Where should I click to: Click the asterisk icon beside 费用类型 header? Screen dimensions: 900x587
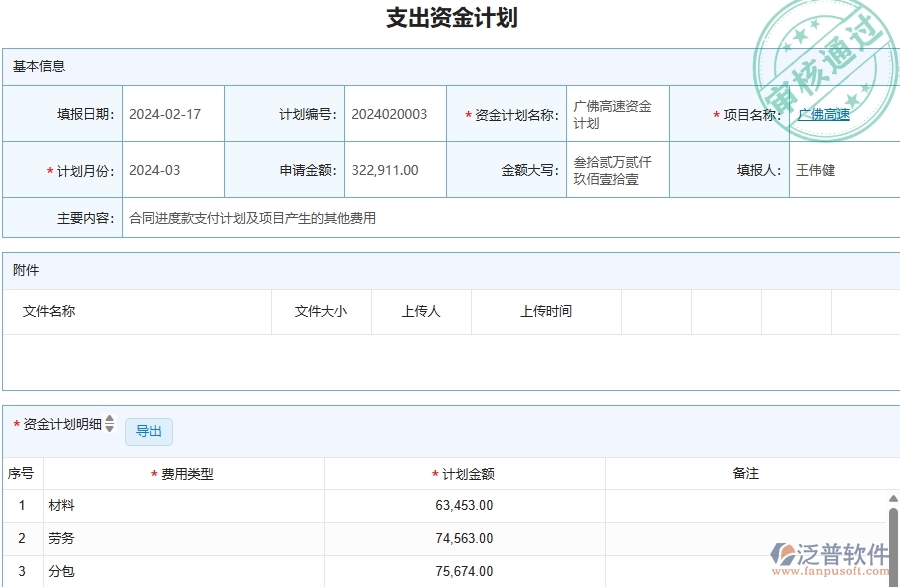pyautogui.click(x=153, y=474)
